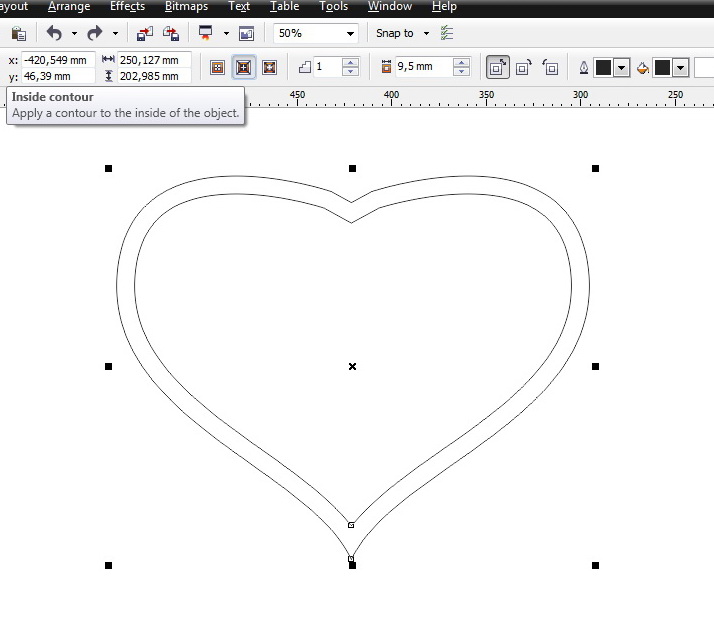Open the Window menu

(390, 6)
